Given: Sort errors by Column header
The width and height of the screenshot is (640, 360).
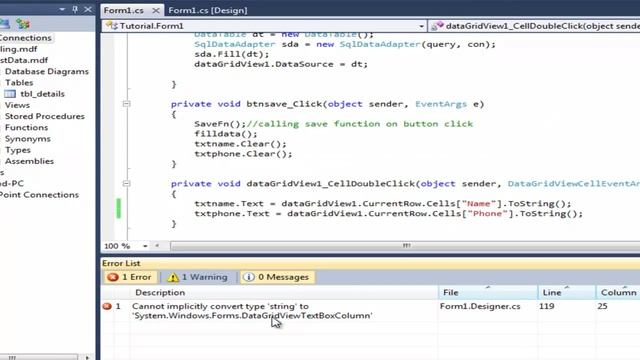Looking at the screenshot, I should point(618,293).
